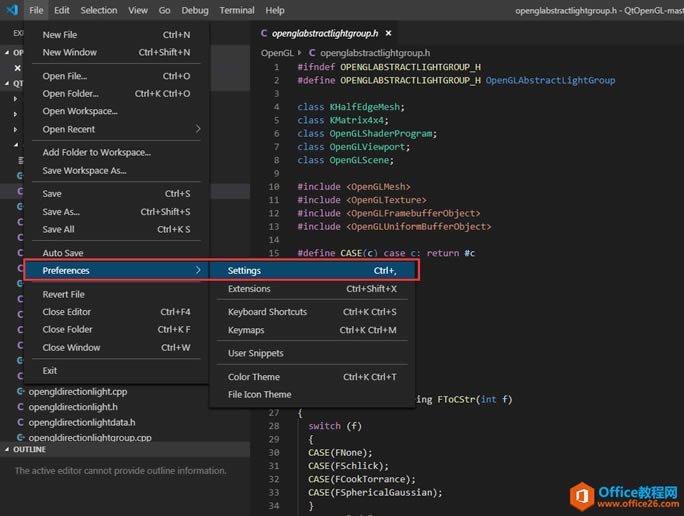Screen dimensions: 684x516
Task: Choose New File from File menu
Action: 116,34
